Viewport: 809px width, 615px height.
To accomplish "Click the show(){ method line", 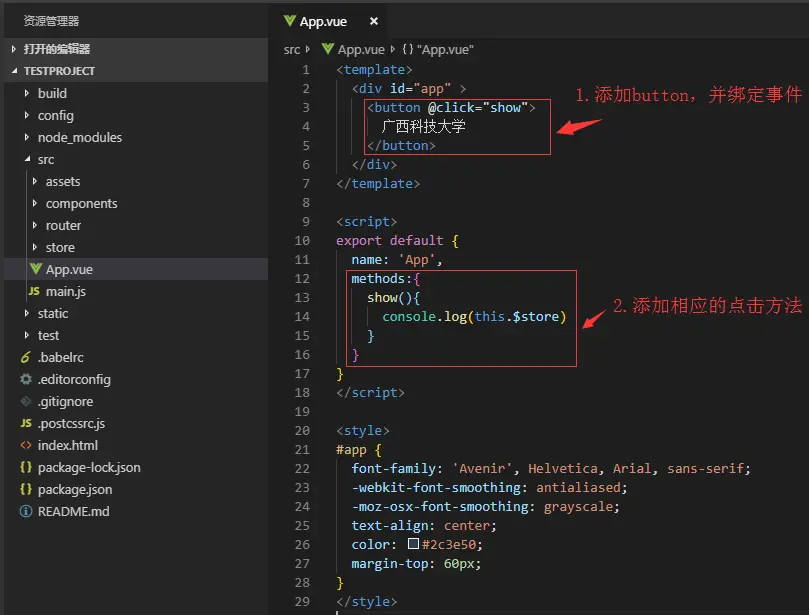I will coord(394,298).
